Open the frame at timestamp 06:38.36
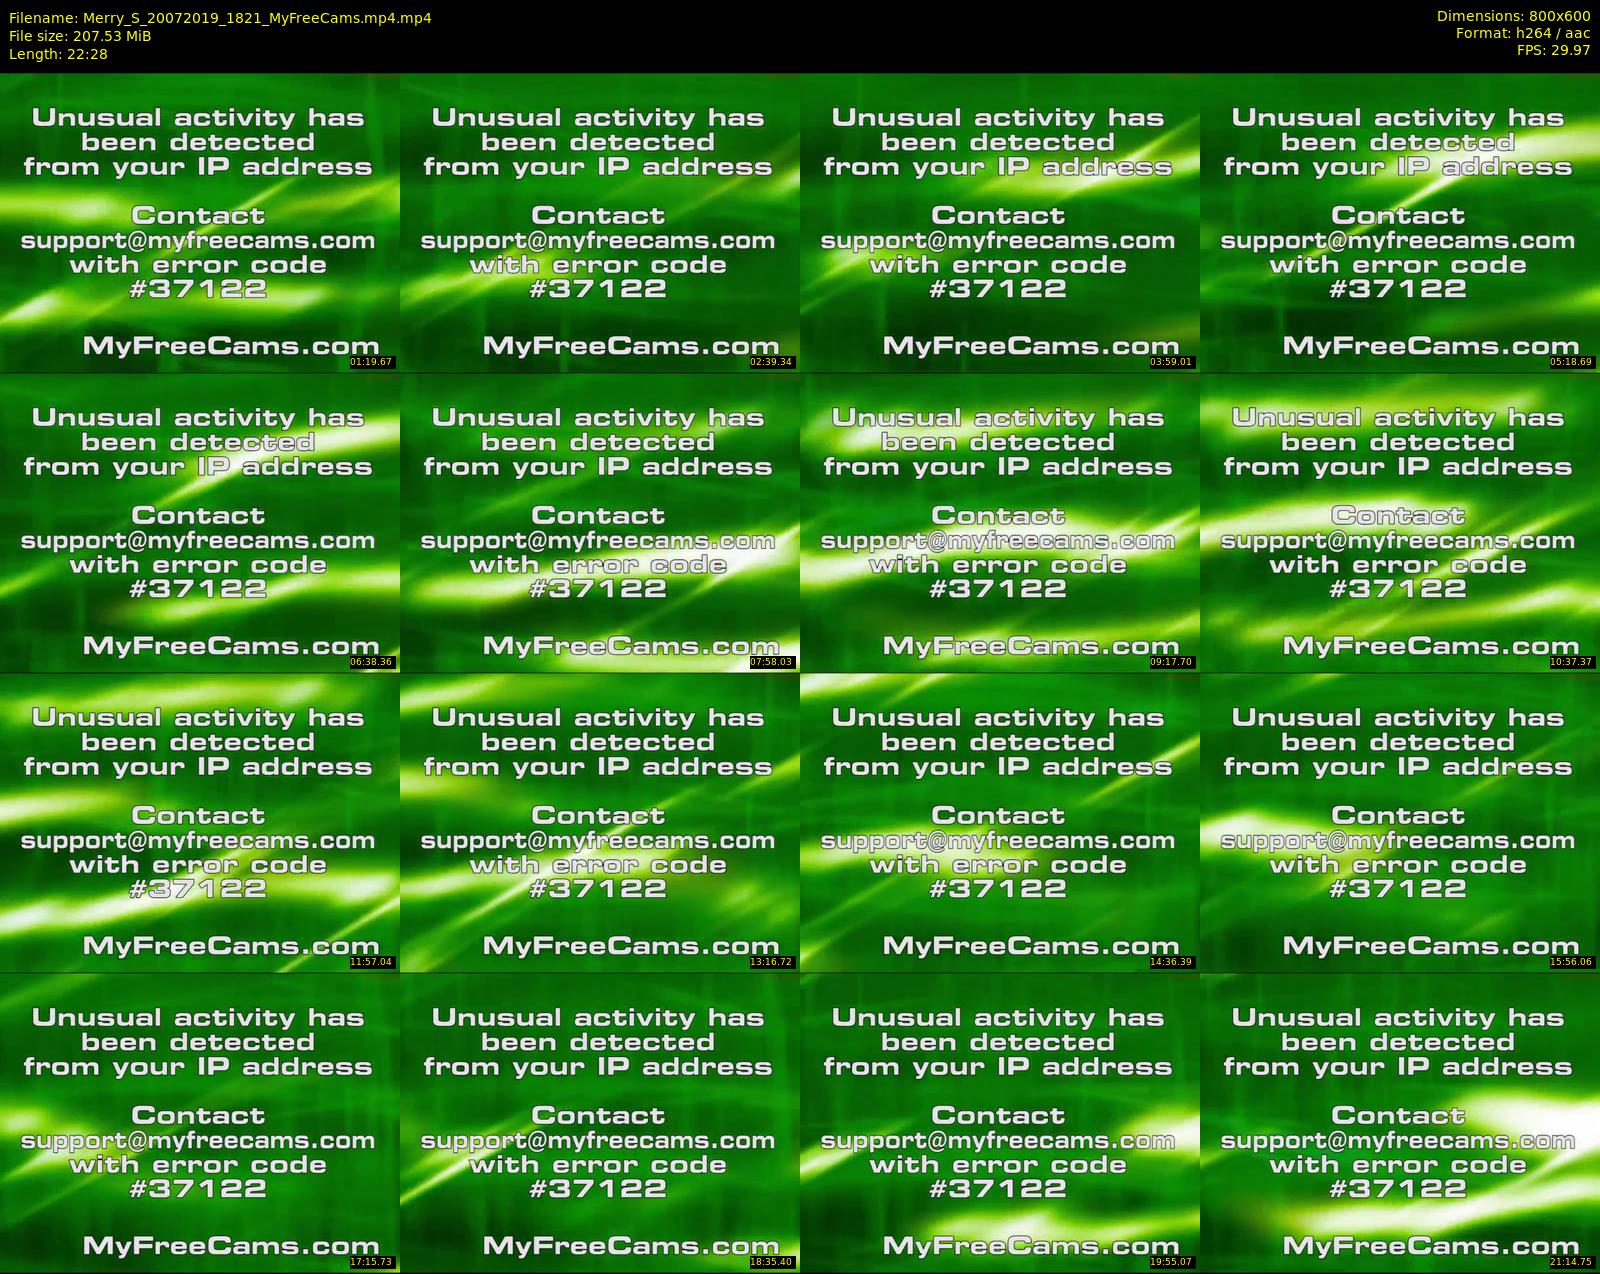The width and height of the screenshot is (1600, 1274). tap(200, 523)
